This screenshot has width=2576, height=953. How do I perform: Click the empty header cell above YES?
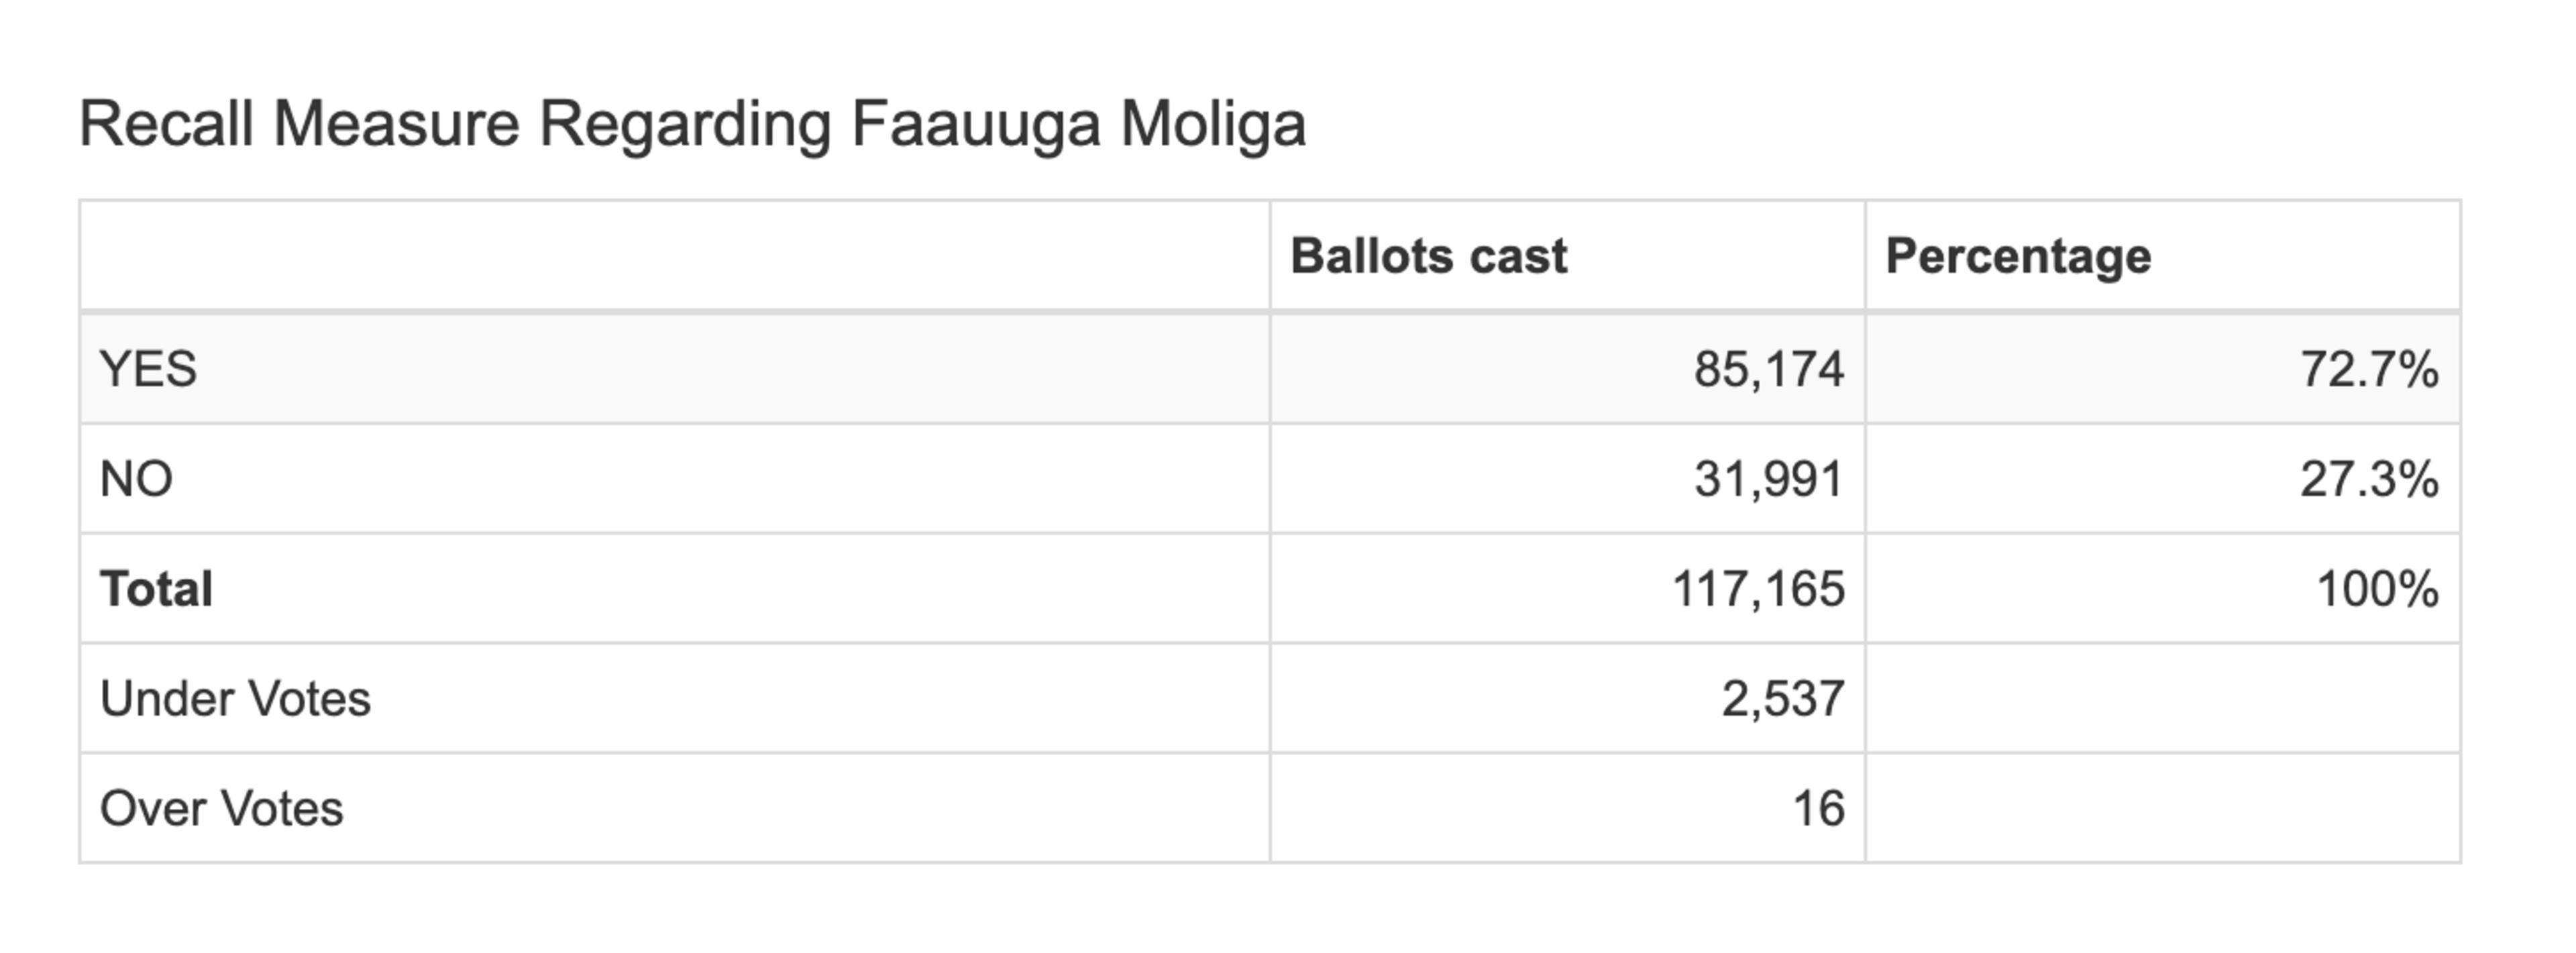click(675, 256)
